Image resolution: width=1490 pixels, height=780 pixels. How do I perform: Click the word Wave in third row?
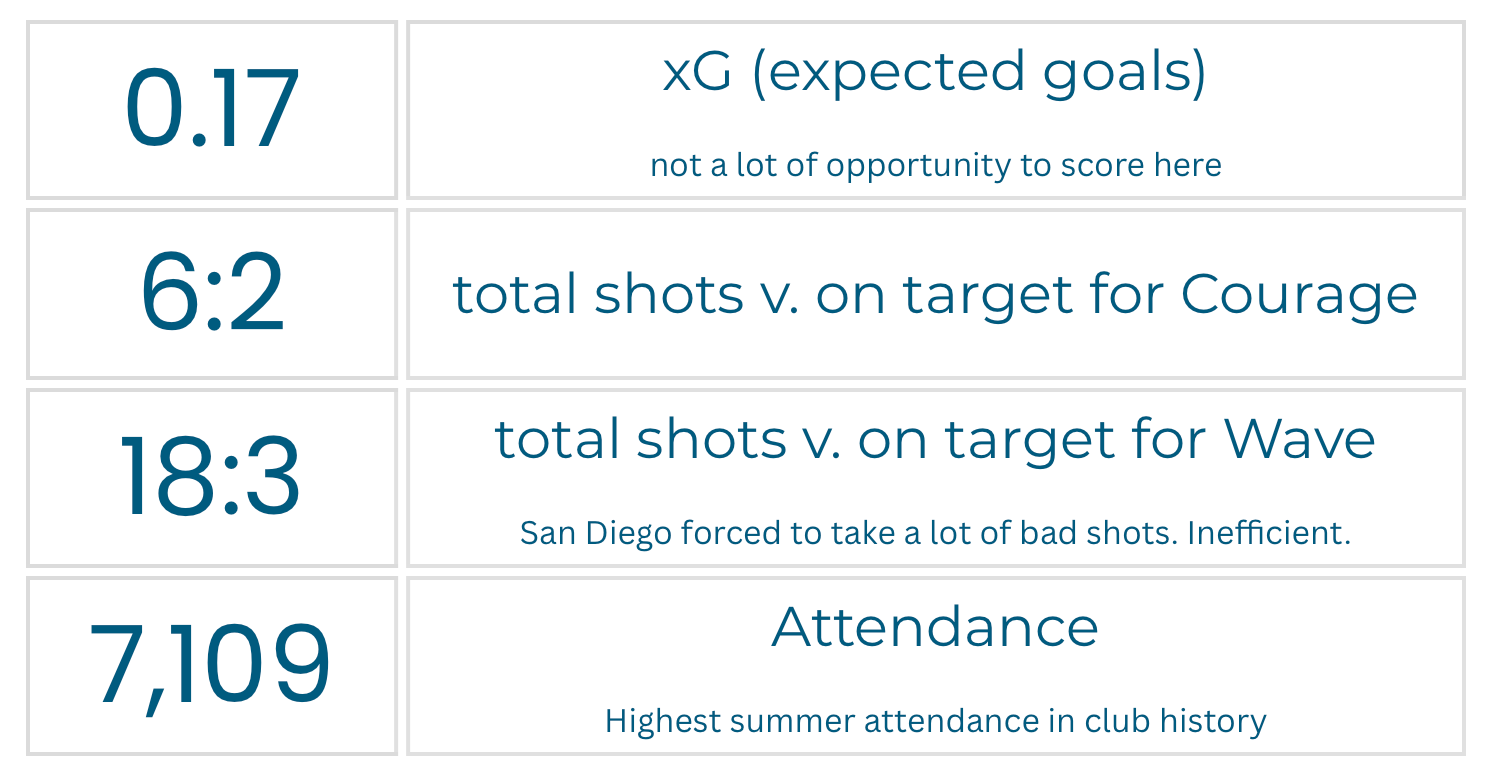(1299, 439)
